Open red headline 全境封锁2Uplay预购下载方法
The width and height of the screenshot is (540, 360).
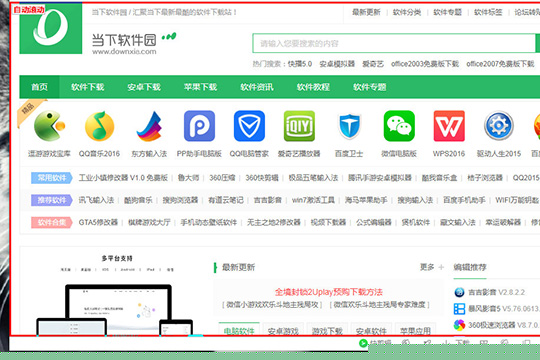coord(329,292)
